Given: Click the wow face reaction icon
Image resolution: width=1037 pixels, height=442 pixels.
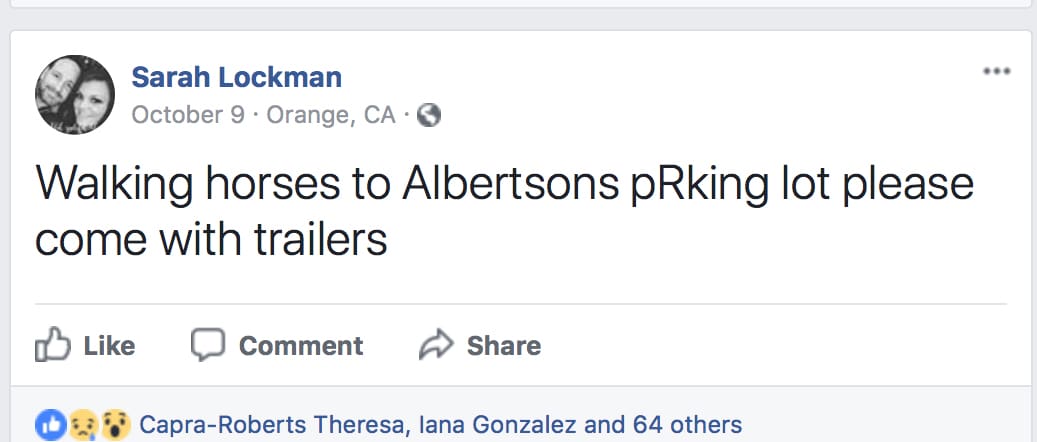Looking at the screenshot, I should tap(116, 425).
